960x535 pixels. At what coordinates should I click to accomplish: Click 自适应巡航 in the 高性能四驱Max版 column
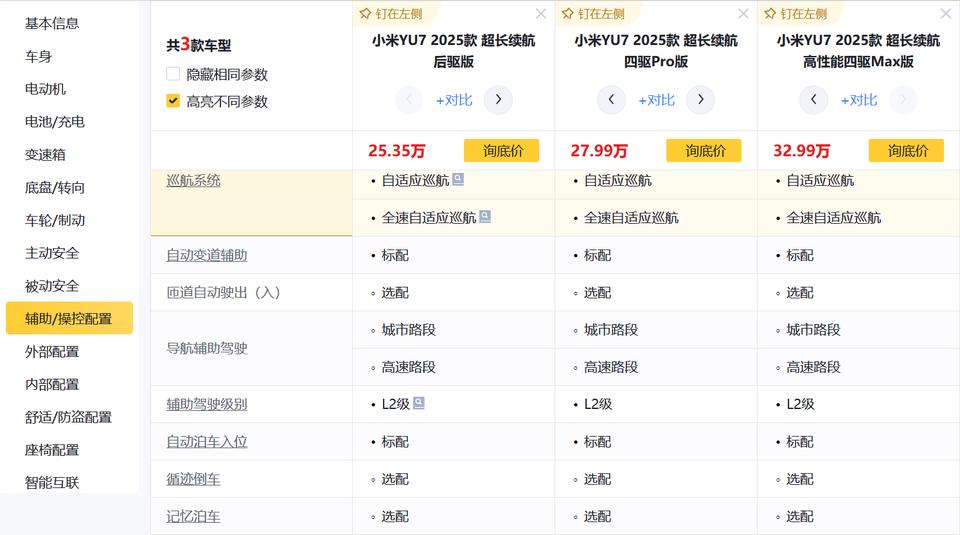[x=820, y=181]
